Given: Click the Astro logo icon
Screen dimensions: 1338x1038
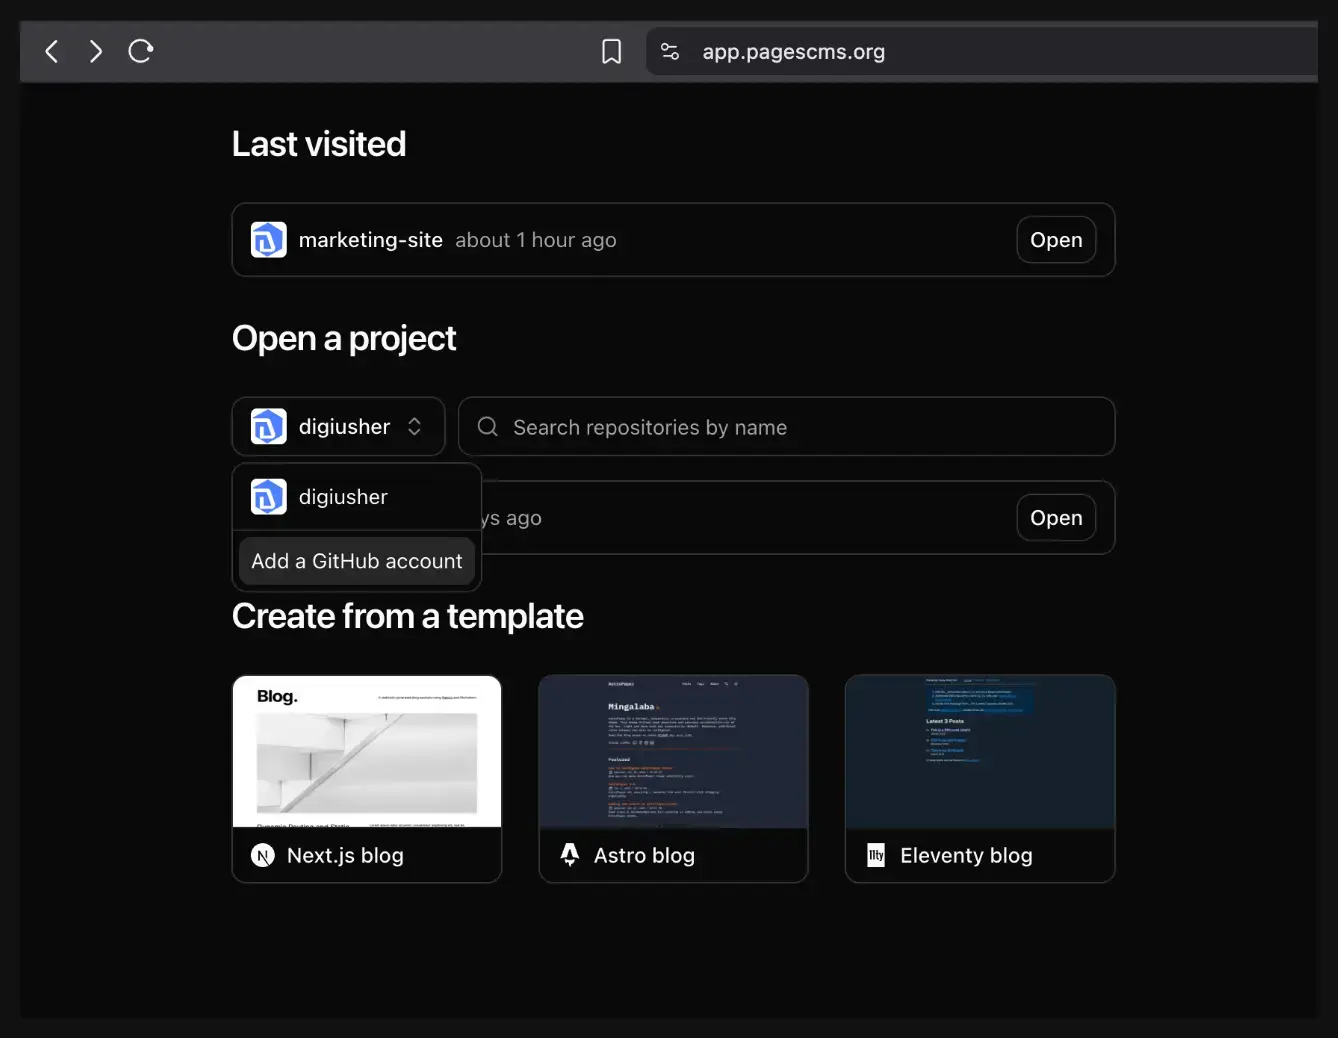Looking at the screenshot, I should pyautogui.click(x=569, y=855).
